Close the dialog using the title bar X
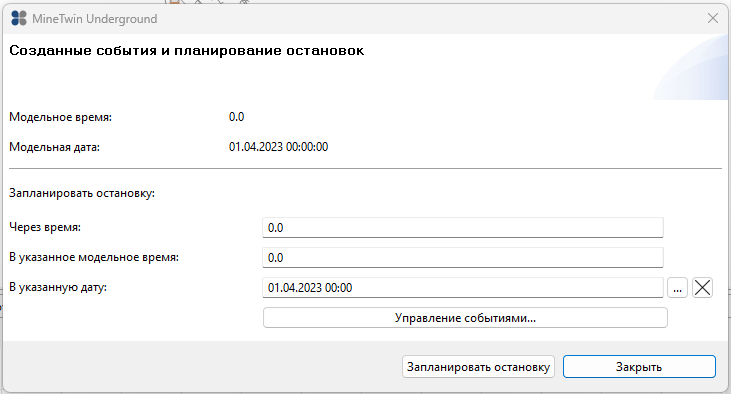The image size is (731, 394). 712,18
